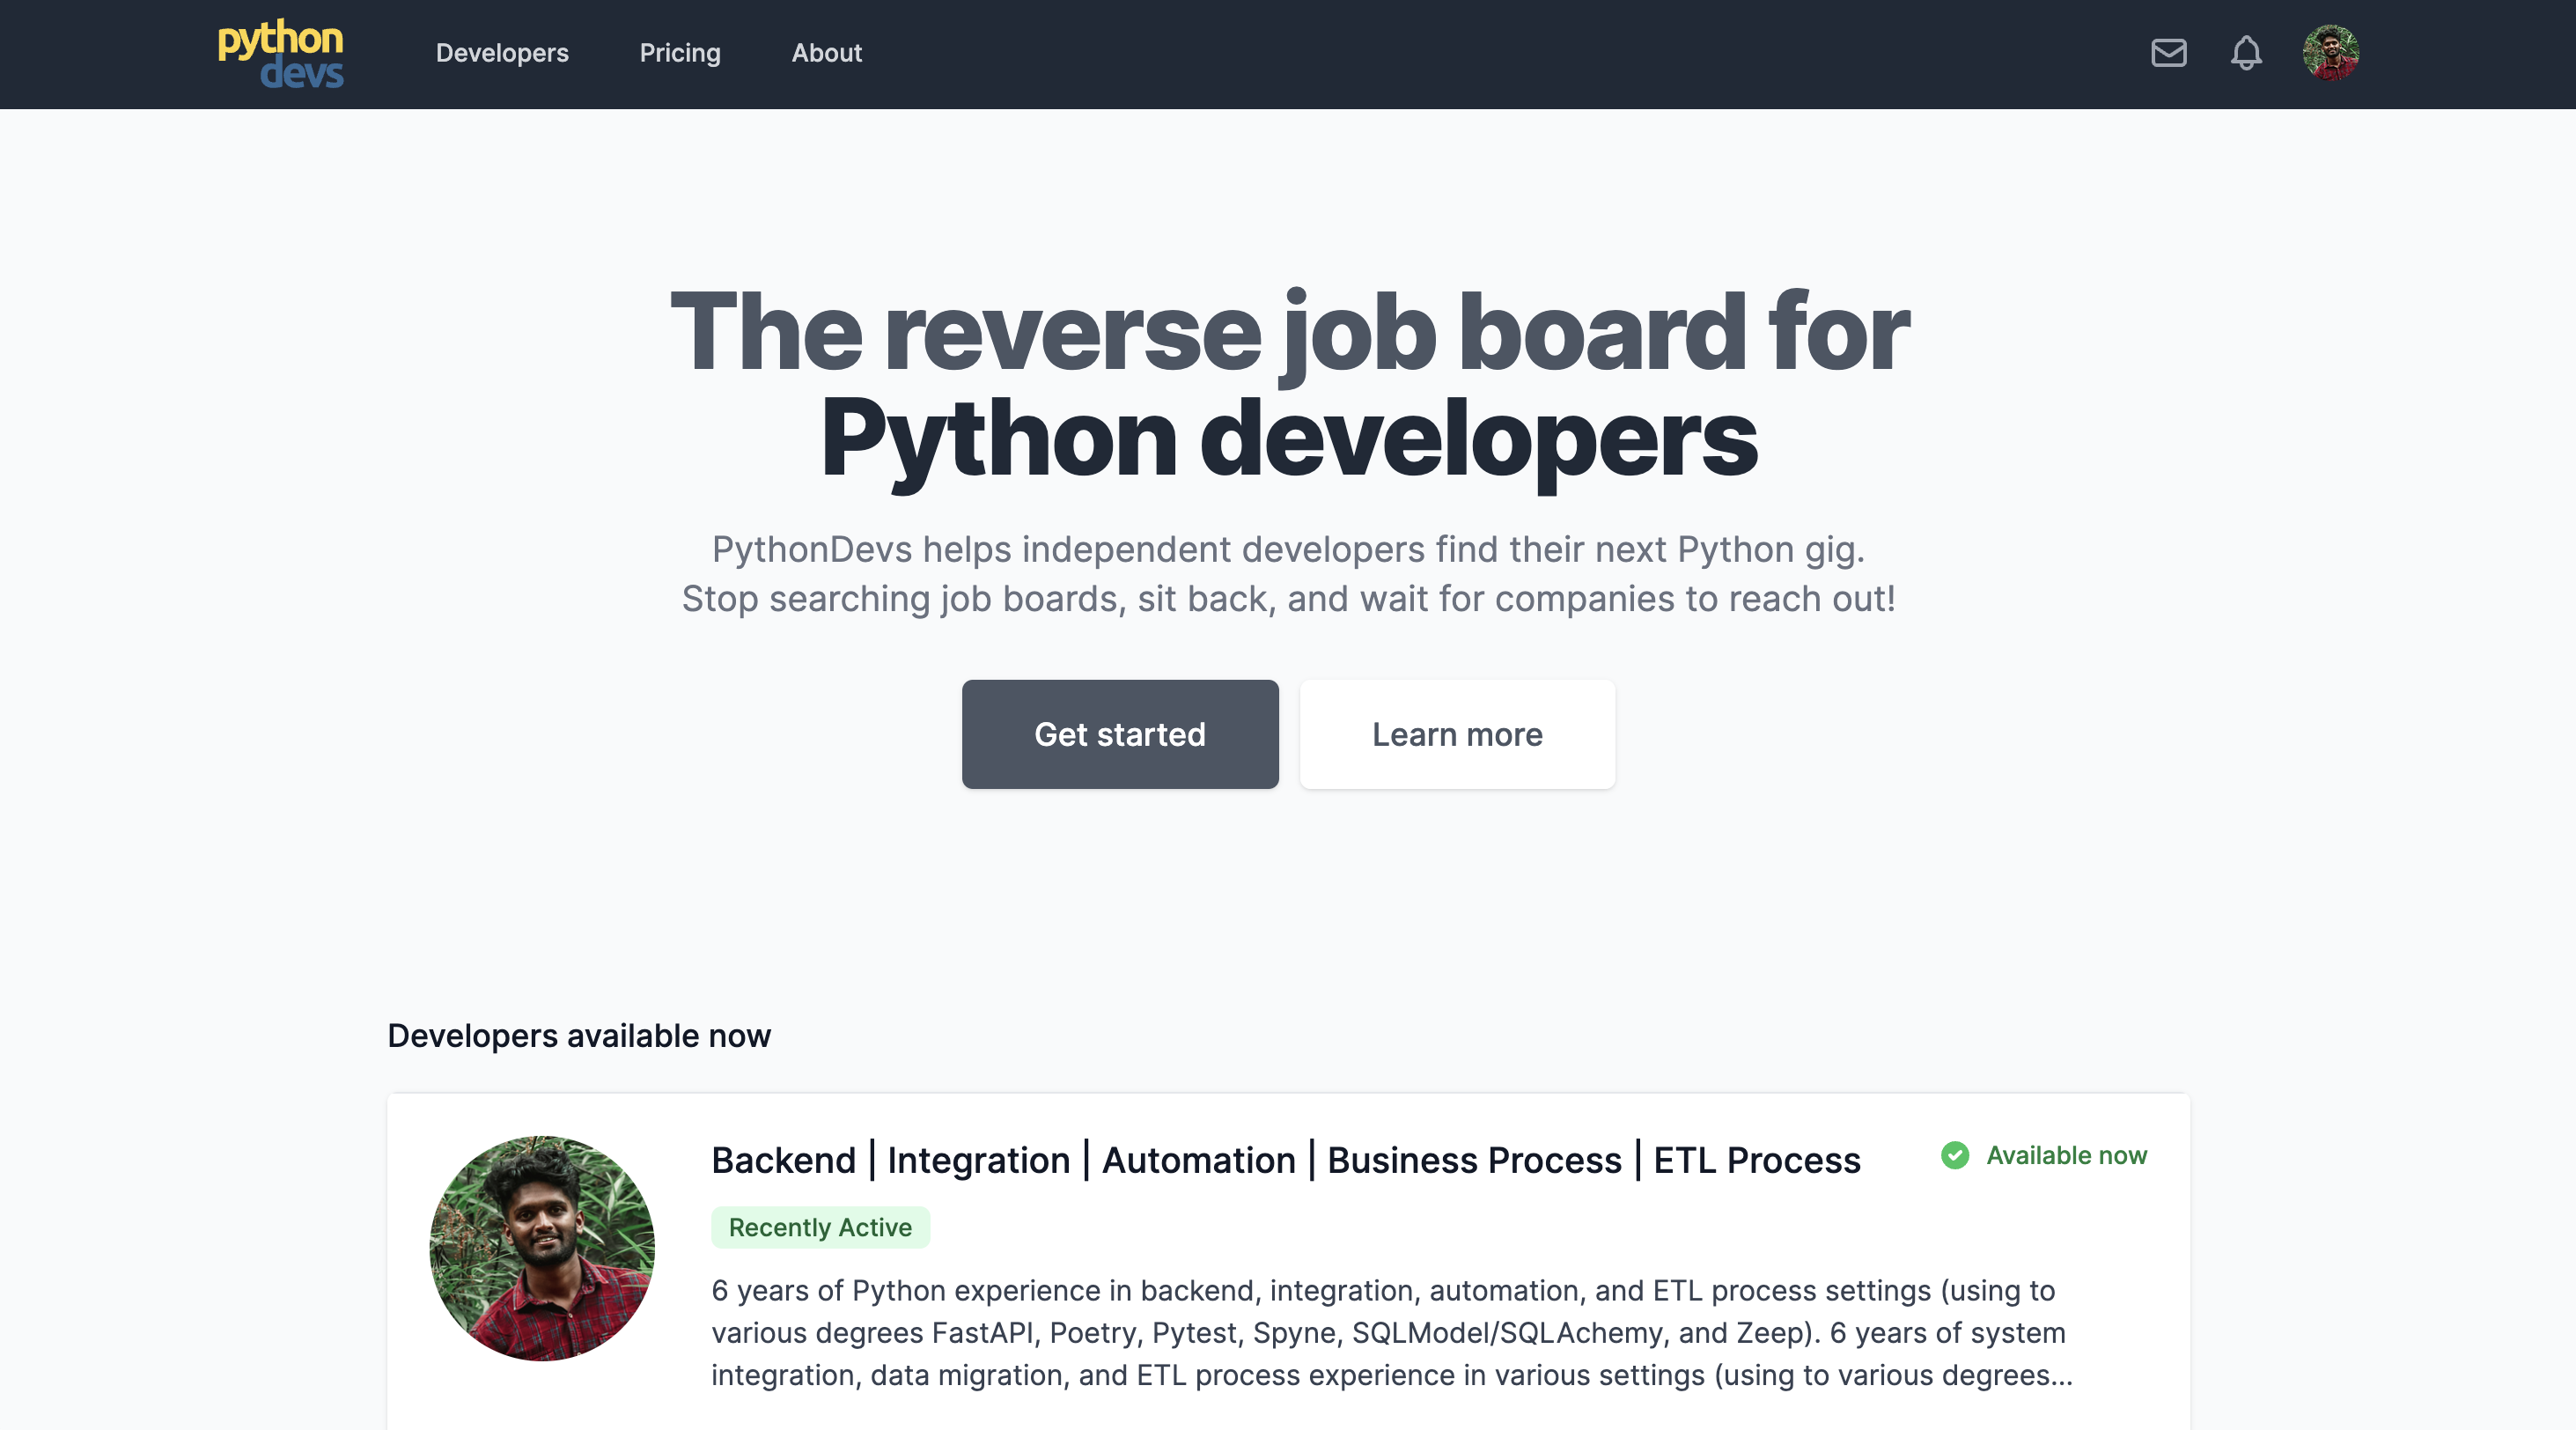
Task: Open the Pricing nav item
Action: click(680, 53)
